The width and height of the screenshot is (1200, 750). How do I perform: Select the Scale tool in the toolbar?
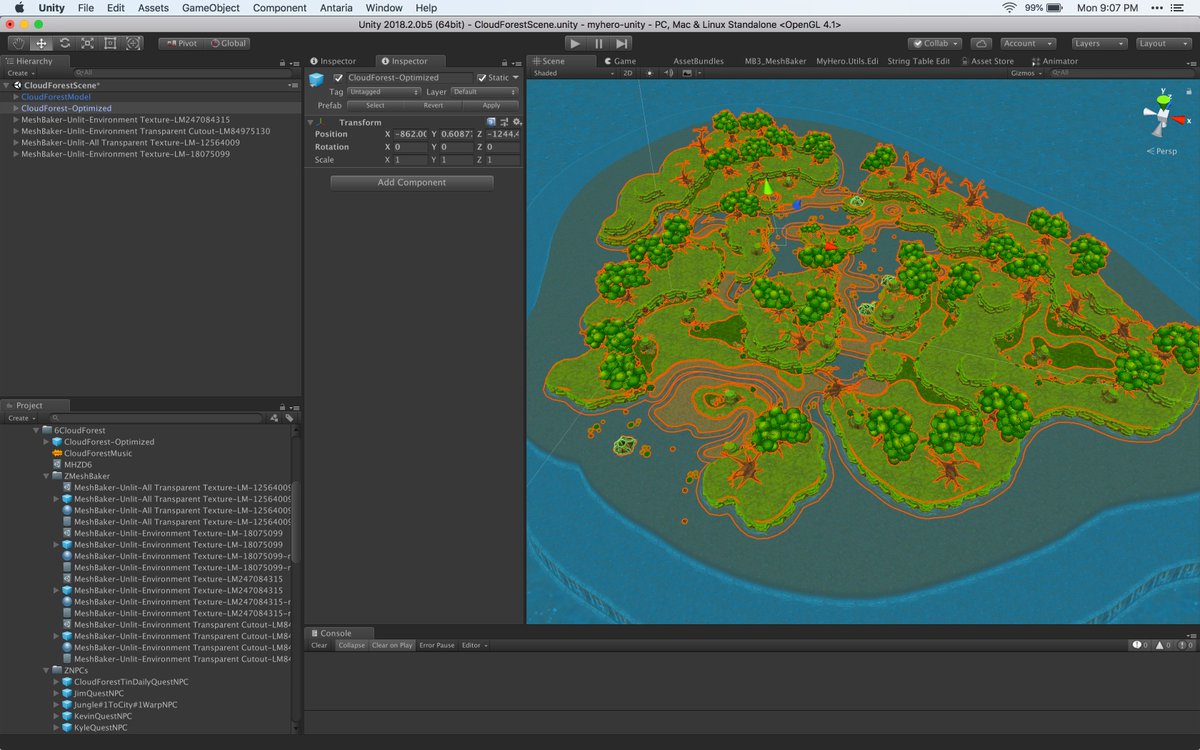click(88, 43)
